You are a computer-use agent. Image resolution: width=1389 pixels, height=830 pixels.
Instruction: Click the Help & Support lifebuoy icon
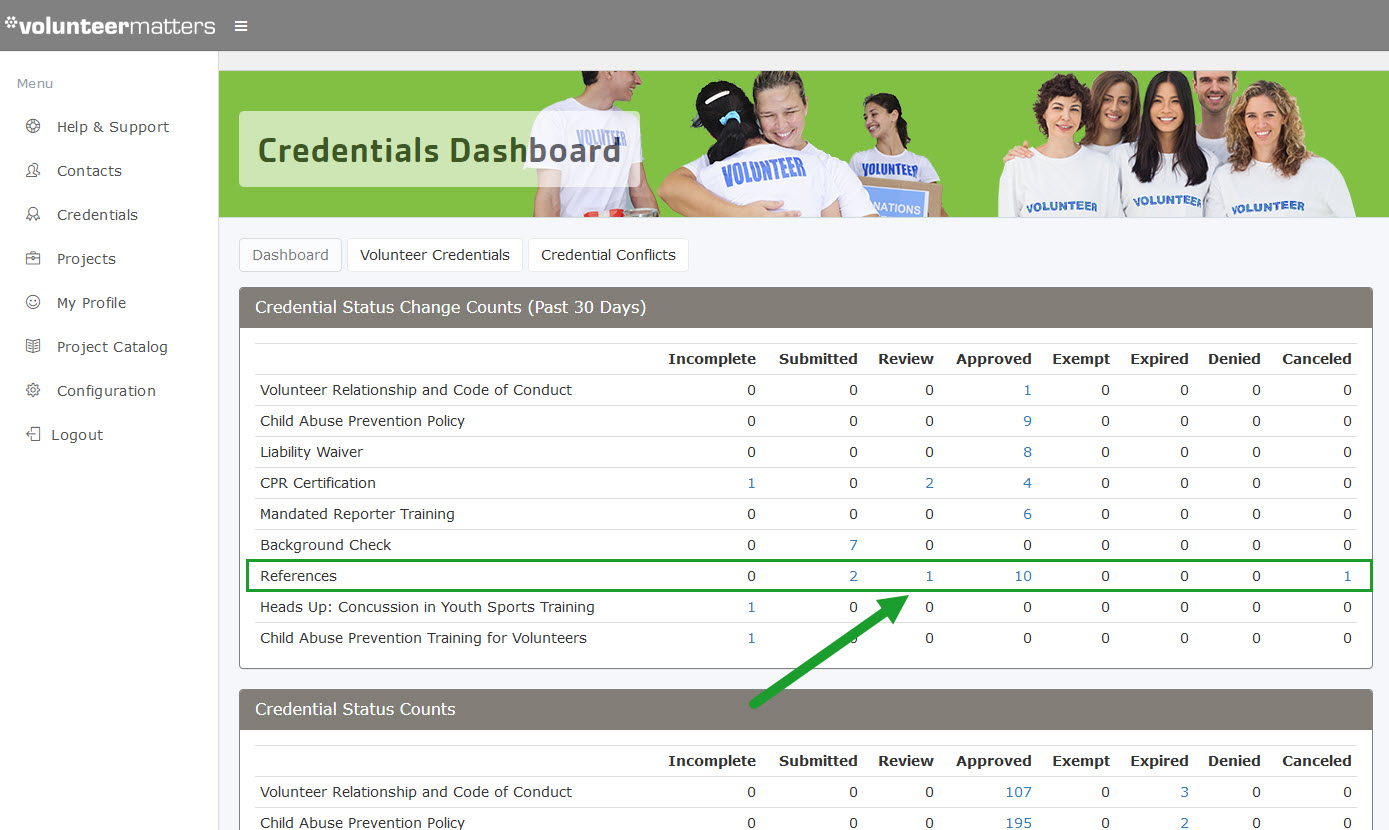pos(33,126)
